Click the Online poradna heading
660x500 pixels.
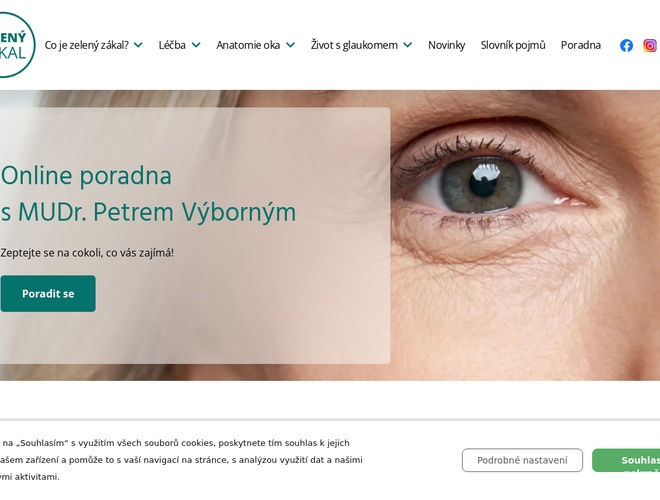click(148, 194)
